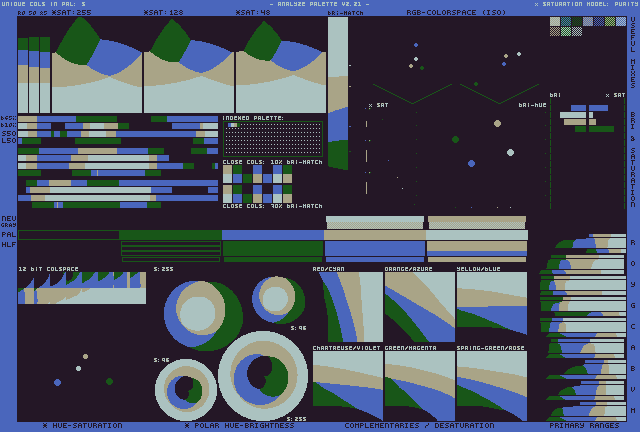The width and height of the screenshot is (640, 432).
Task: Click the 'b45%' row label
Action: pos(9,118)
